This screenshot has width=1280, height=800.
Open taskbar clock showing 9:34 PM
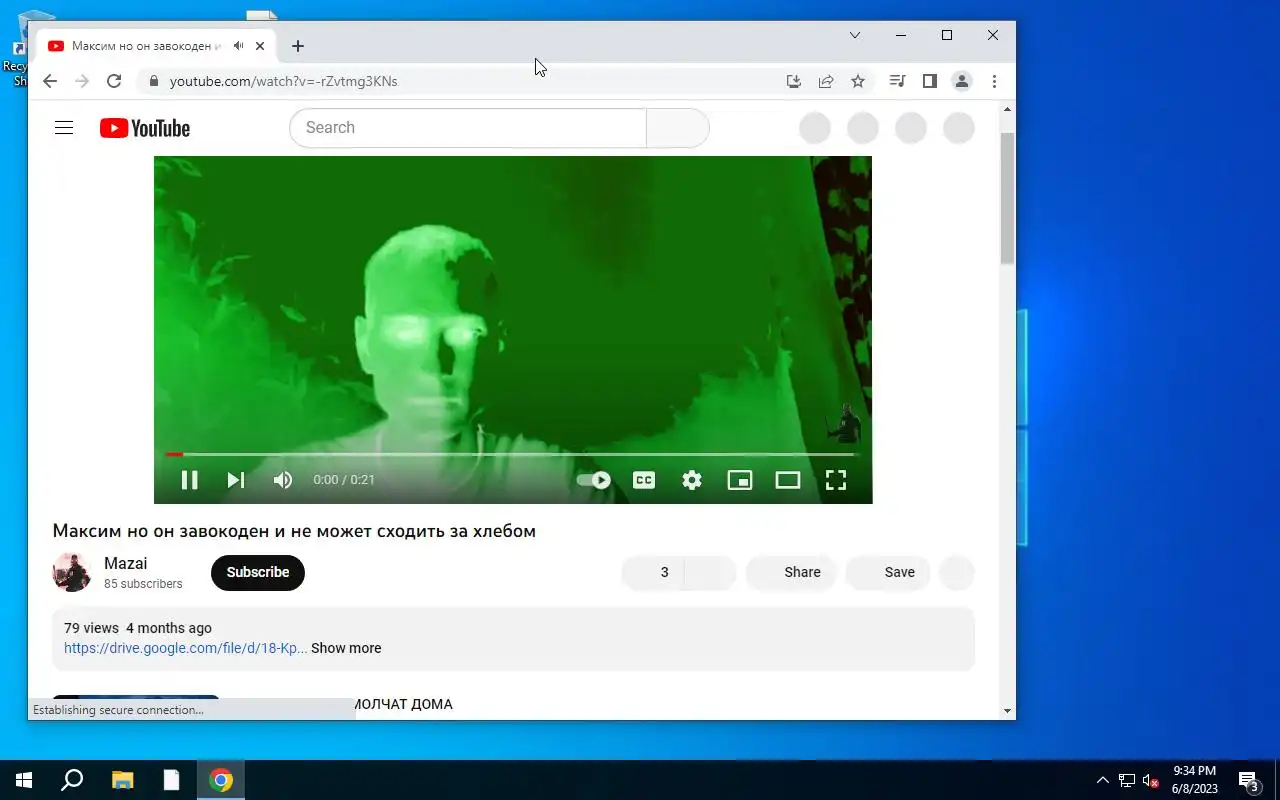click(x=1195, y=780)
